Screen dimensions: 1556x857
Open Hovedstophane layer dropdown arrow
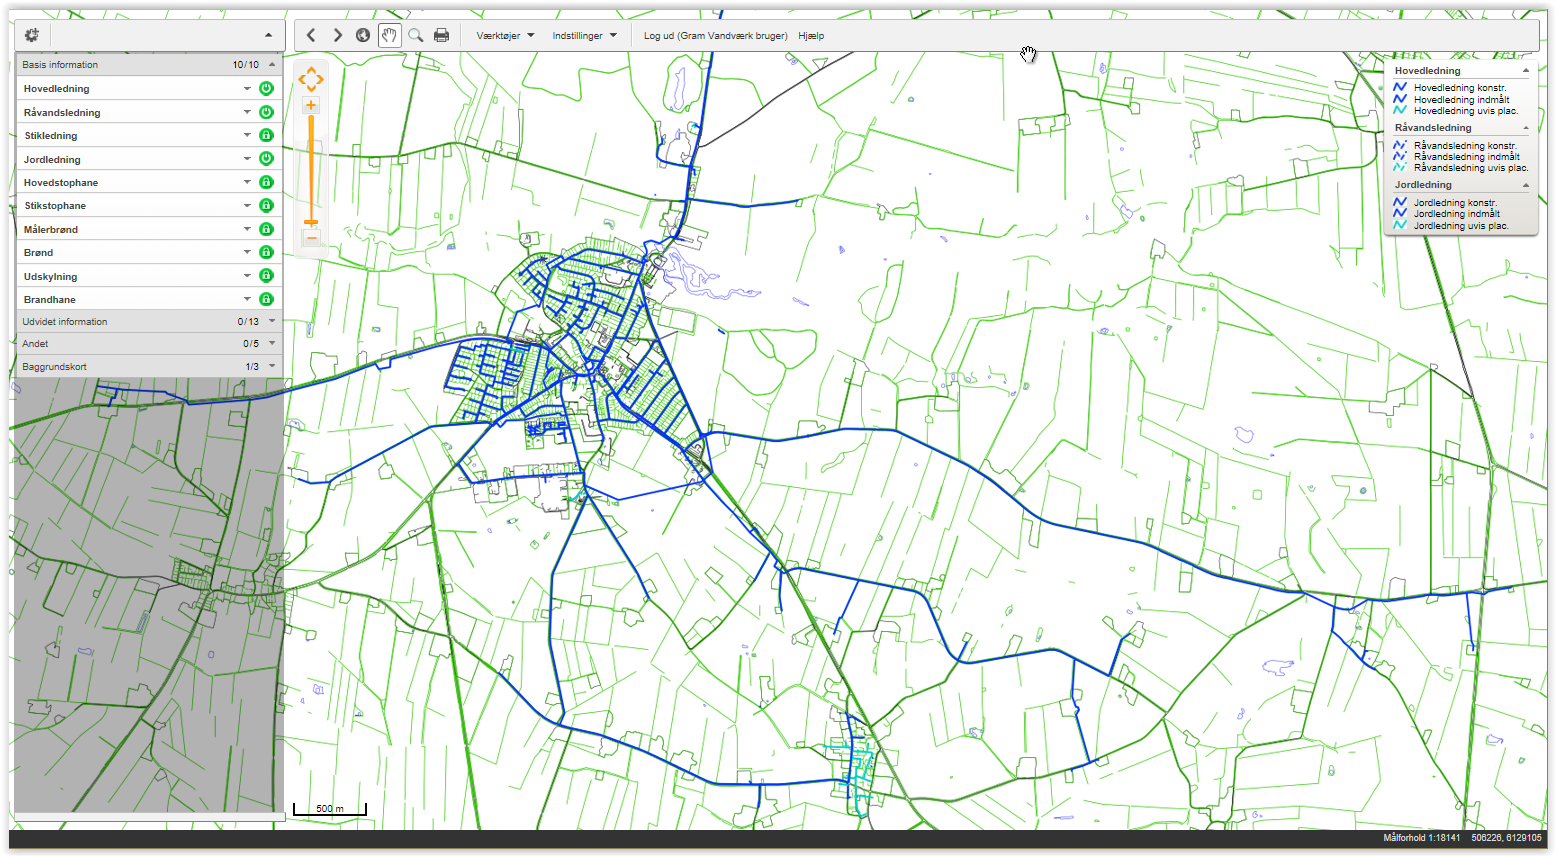point(247,182)
